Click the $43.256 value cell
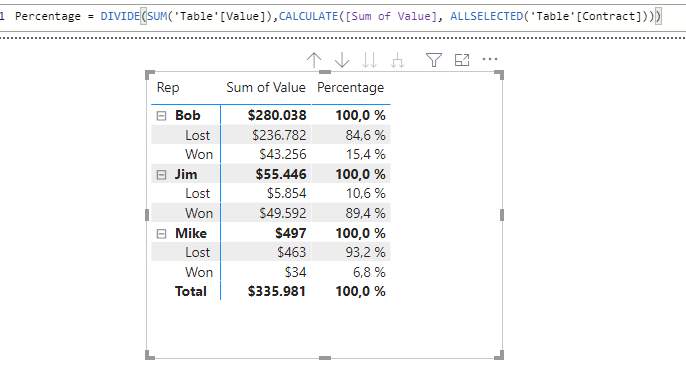Screen dimensions: 686x371 pyautogui.click(x=283, y=154)
